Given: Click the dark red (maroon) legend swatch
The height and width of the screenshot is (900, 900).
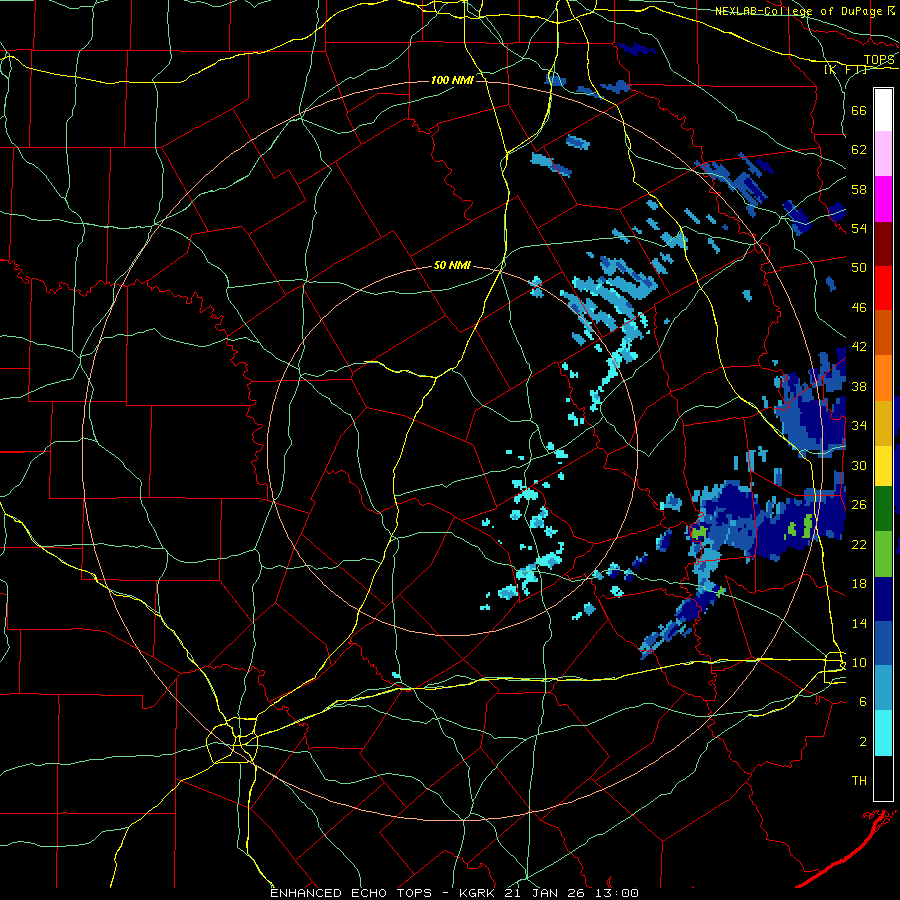Looking at the screenshot, I should click(883, 244).
